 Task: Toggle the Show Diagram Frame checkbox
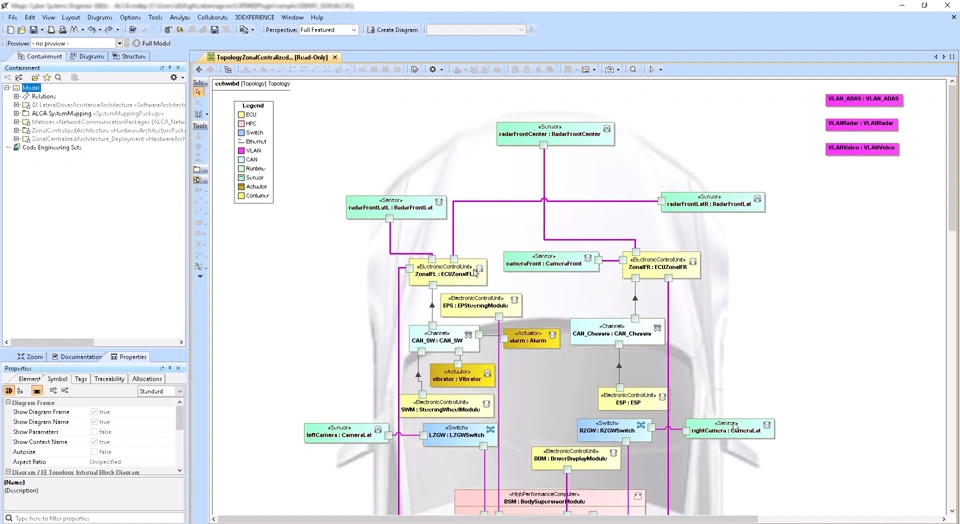94,412
